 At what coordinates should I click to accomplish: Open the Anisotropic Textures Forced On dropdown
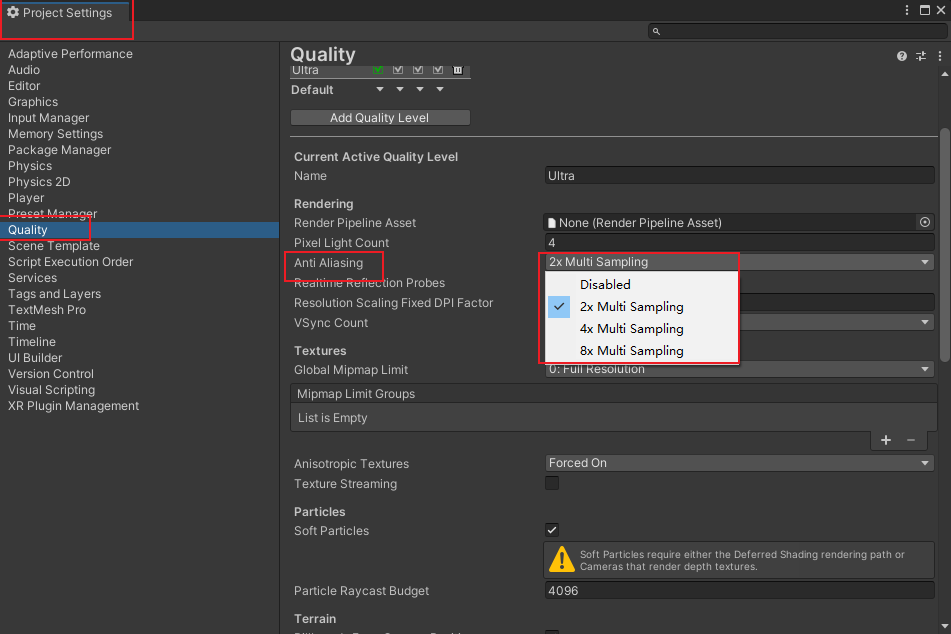739,463
